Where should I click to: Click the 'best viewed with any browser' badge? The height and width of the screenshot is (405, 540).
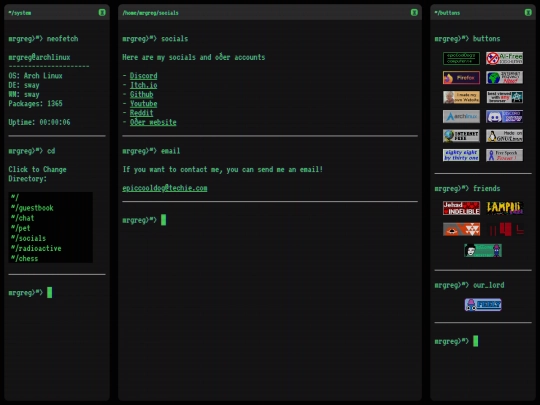tap(505, 97)
